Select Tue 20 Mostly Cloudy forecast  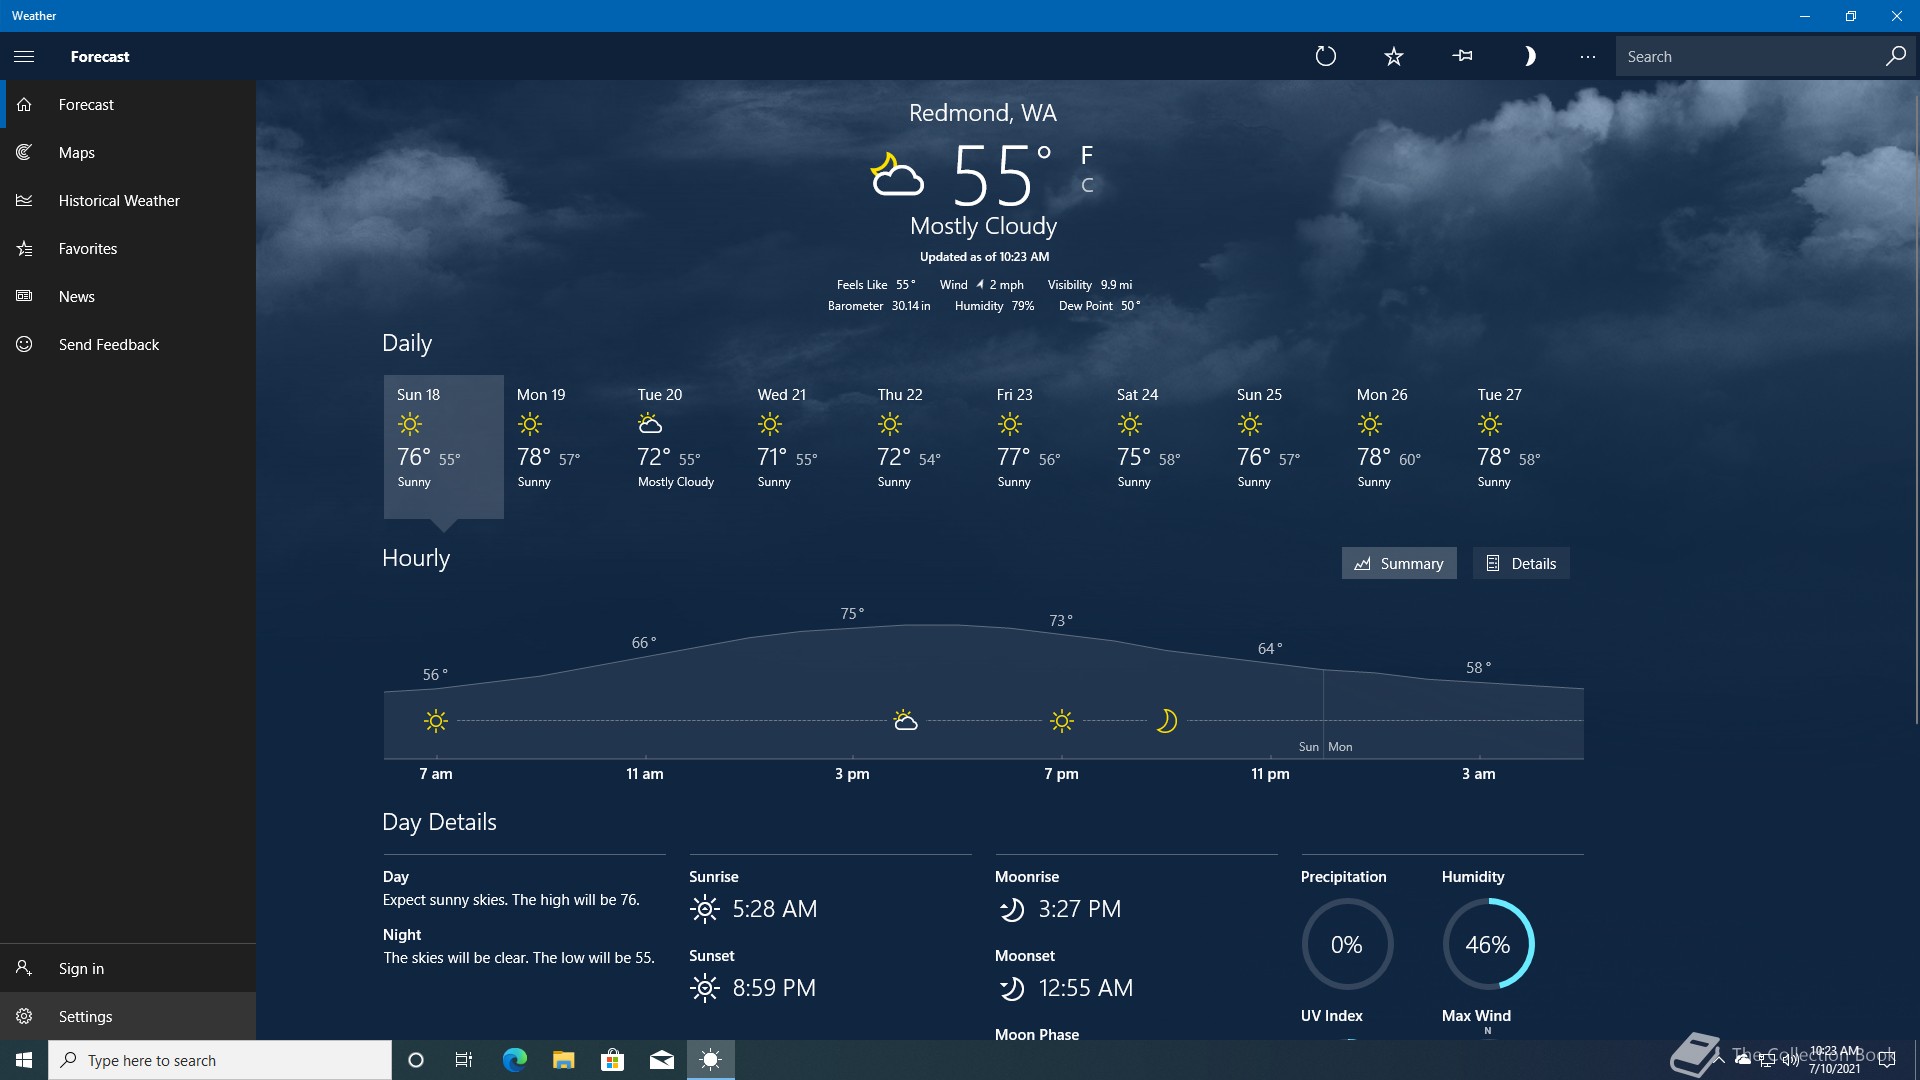[684, 446]
